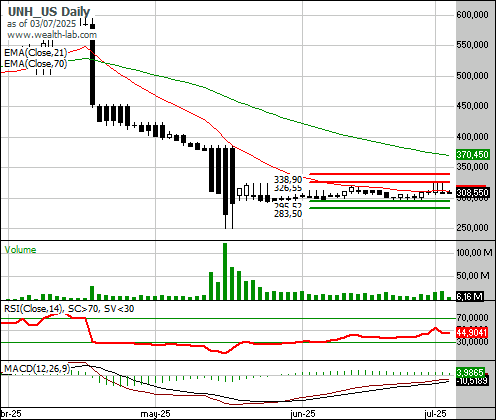
Task: Click the black 308,550 last price tag
Action: tap(473, 193)
